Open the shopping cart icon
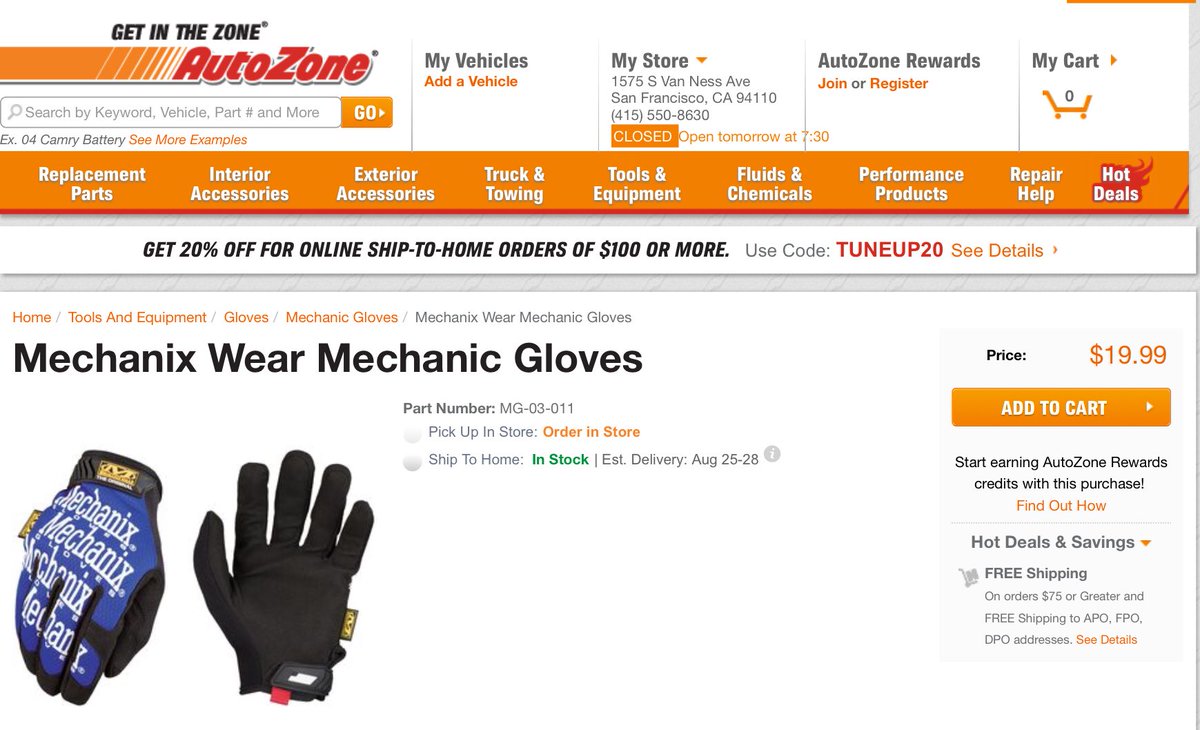1200x730 pixels. click(1067, 103)
